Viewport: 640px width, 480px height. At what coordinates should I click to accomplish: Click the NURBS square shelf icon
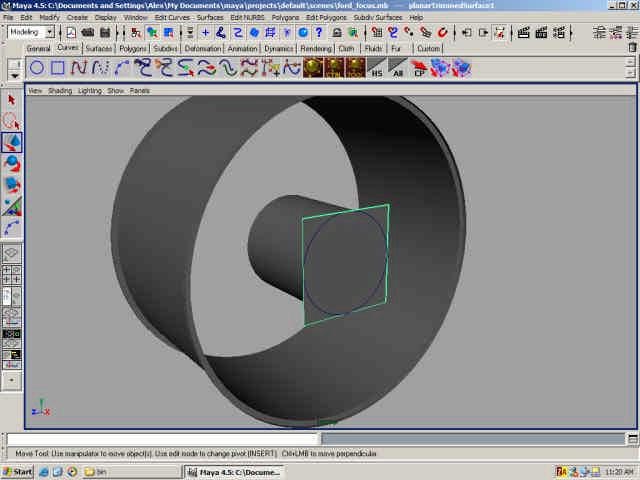[x=58, y=68]
